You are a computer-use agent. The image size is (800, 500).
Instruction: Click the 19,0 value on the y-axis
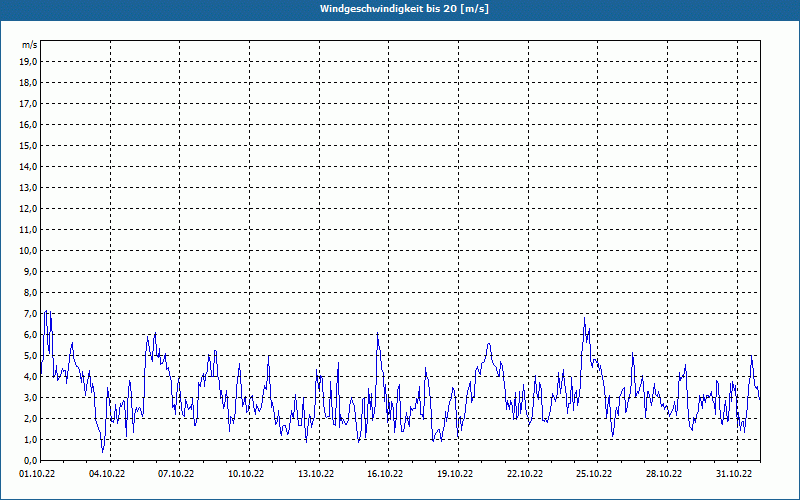tap(29, 61)
